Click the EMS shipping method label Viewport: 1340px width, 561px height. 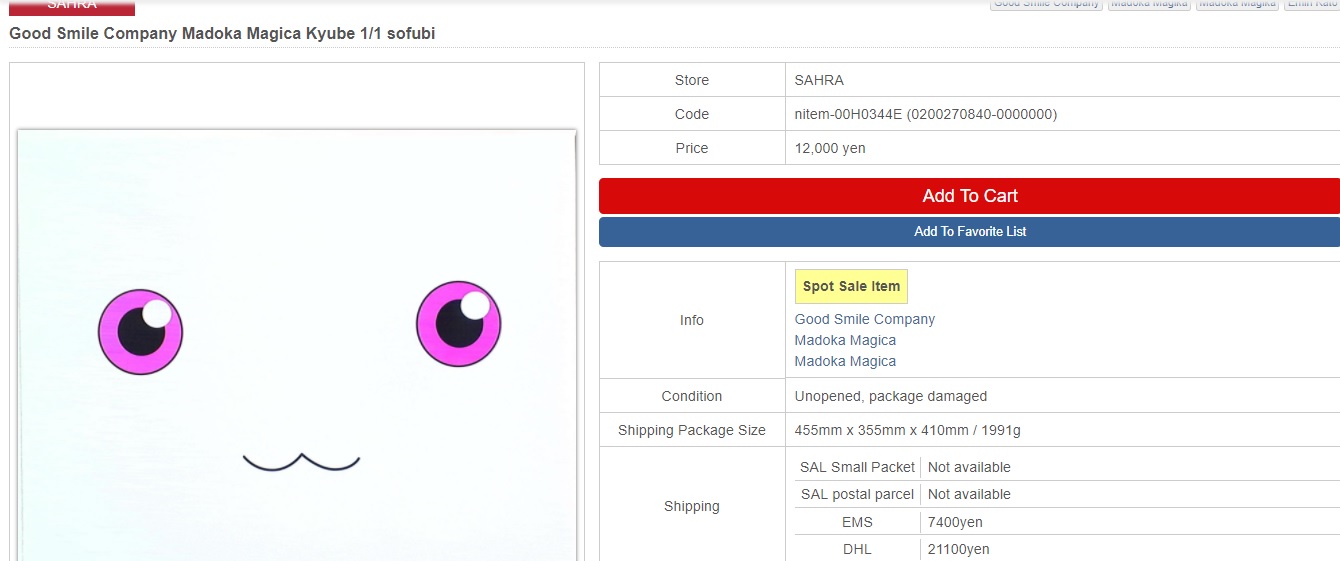857,522
